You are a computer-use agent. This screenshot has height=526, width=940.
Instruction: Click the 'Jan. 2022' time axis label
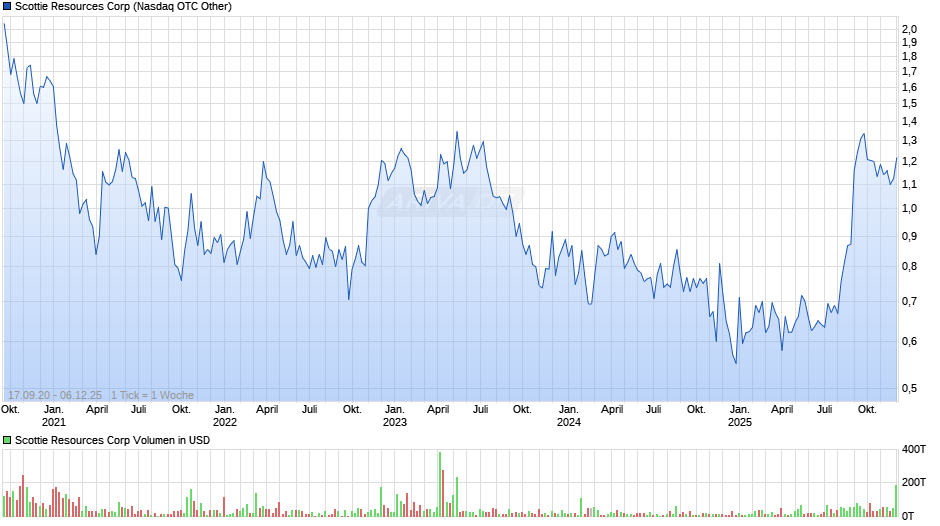click(x=225, y=416)
